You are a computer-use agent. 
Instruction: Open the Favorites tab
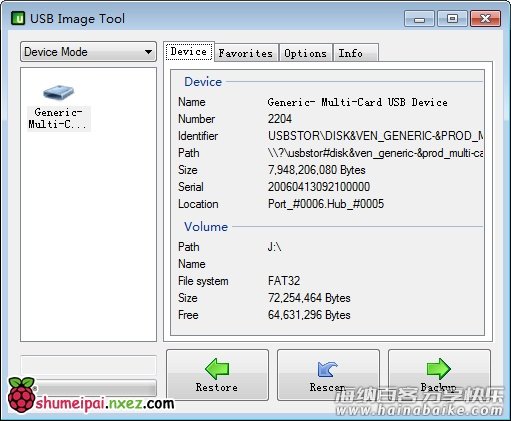pyautogui.click(x=246, y=53)
